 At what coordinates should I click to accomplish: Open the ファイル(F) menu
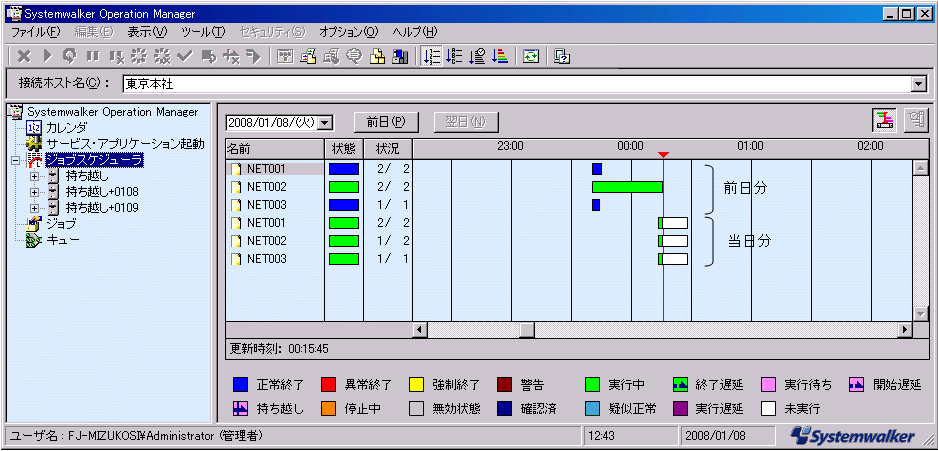[36, 32]
